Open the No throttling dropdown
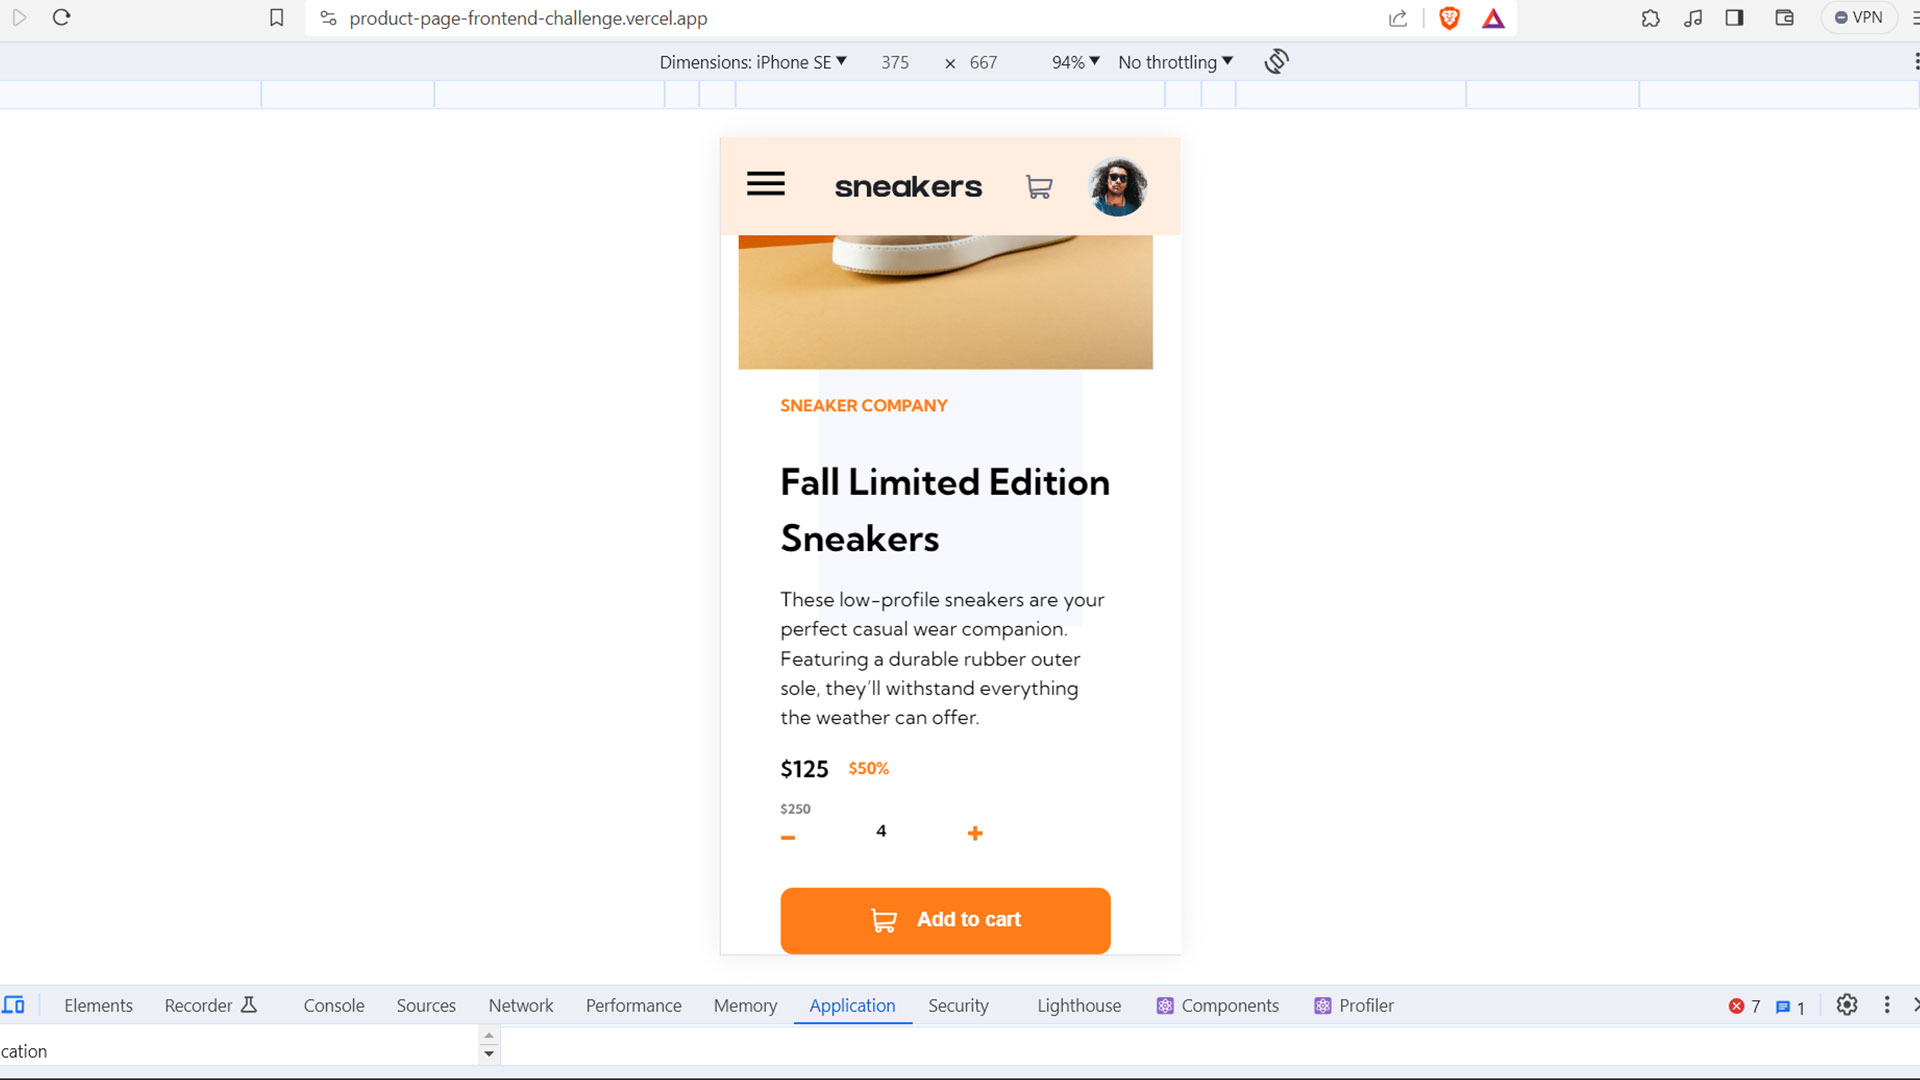The width and height of the screenshot is (1920, 1080). 1176,62
